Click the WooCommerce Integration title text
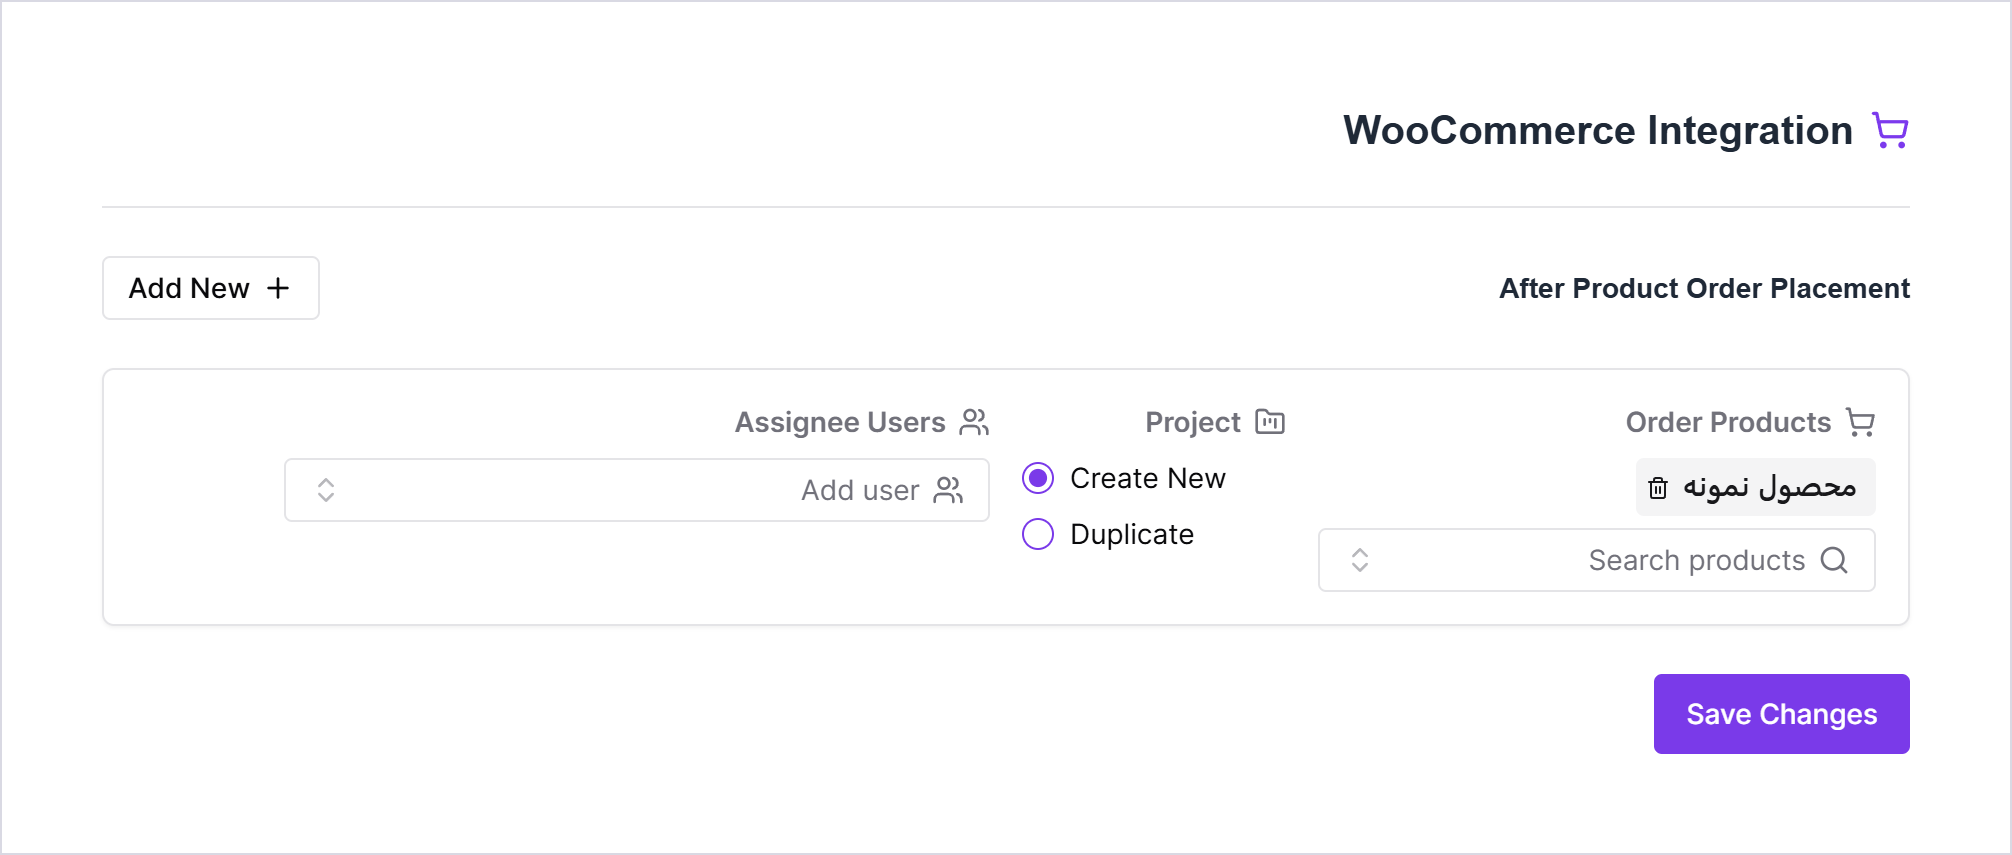Image resolution: width=2012 pixels, height=855 pixels. pyautogui.click(x=1598, y=131)
